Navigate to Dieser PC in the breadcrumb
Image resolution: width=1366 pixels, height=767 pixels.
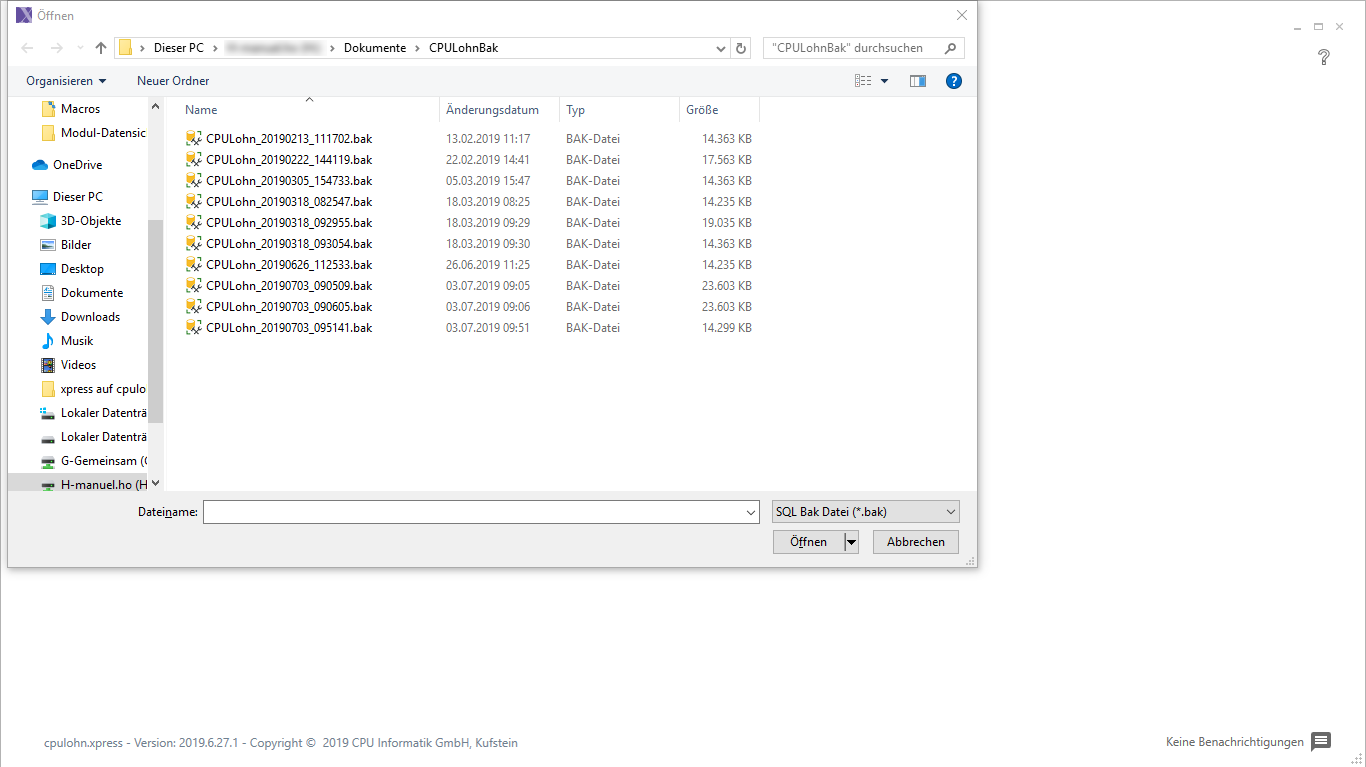(x=179, y=48)
